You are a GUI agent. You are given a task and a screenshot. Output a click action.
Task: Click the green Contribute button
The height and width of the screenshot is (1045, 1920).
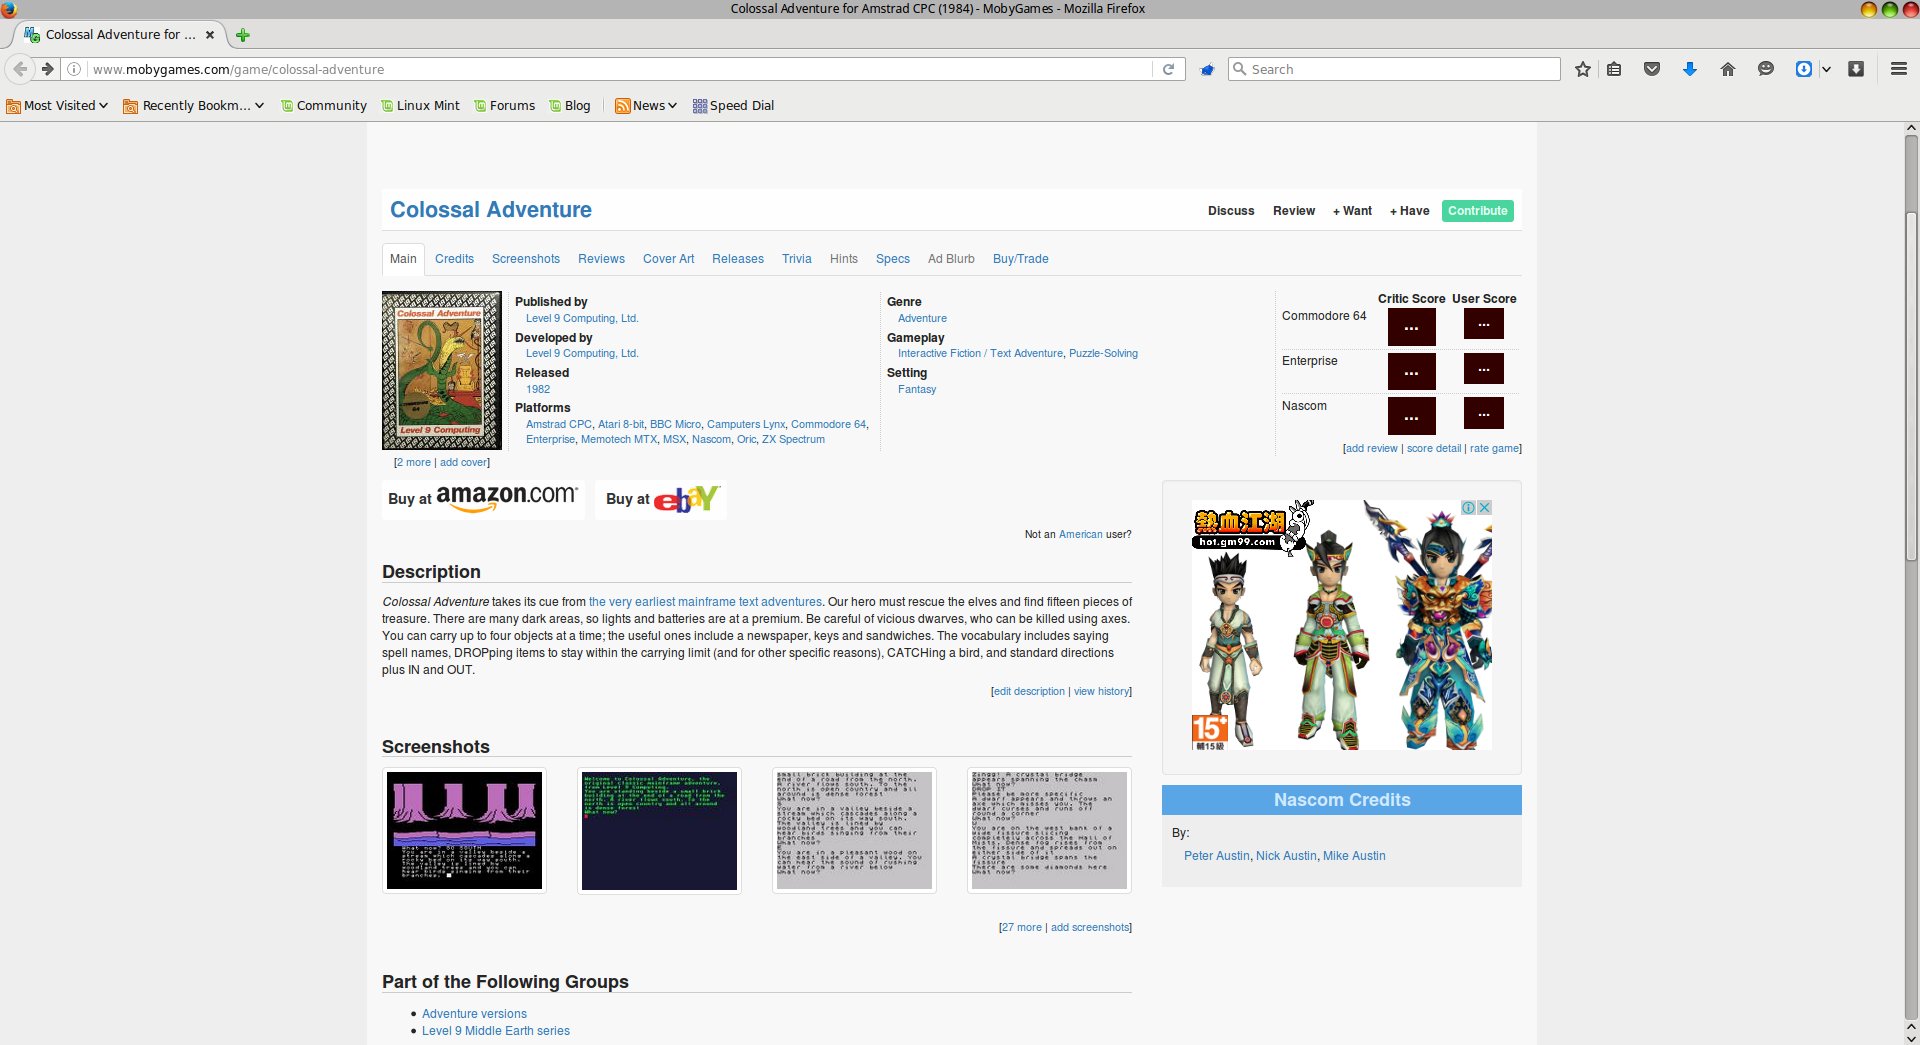[1477, 211]
